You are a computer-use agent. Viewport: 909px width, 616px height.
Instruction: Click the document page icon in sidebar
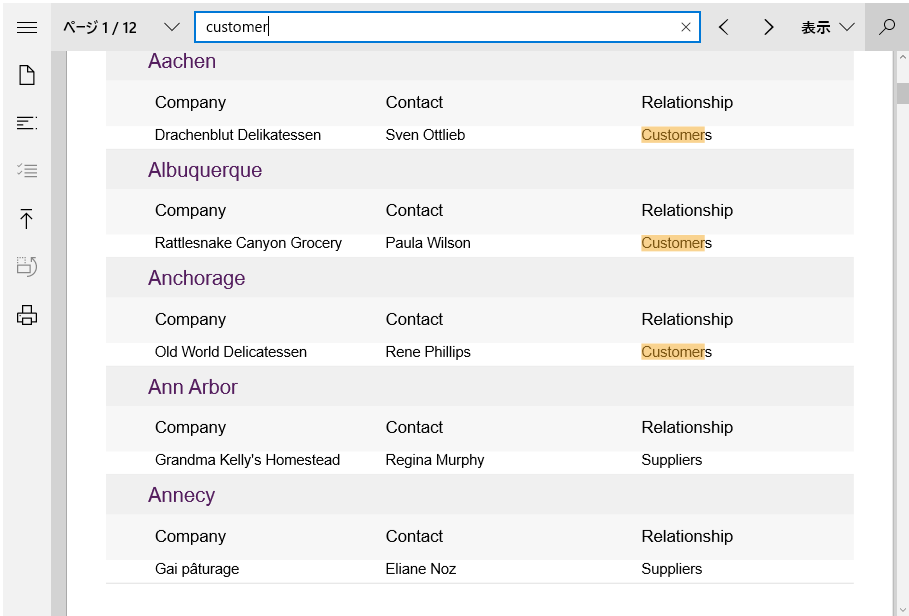pos(27,75)
